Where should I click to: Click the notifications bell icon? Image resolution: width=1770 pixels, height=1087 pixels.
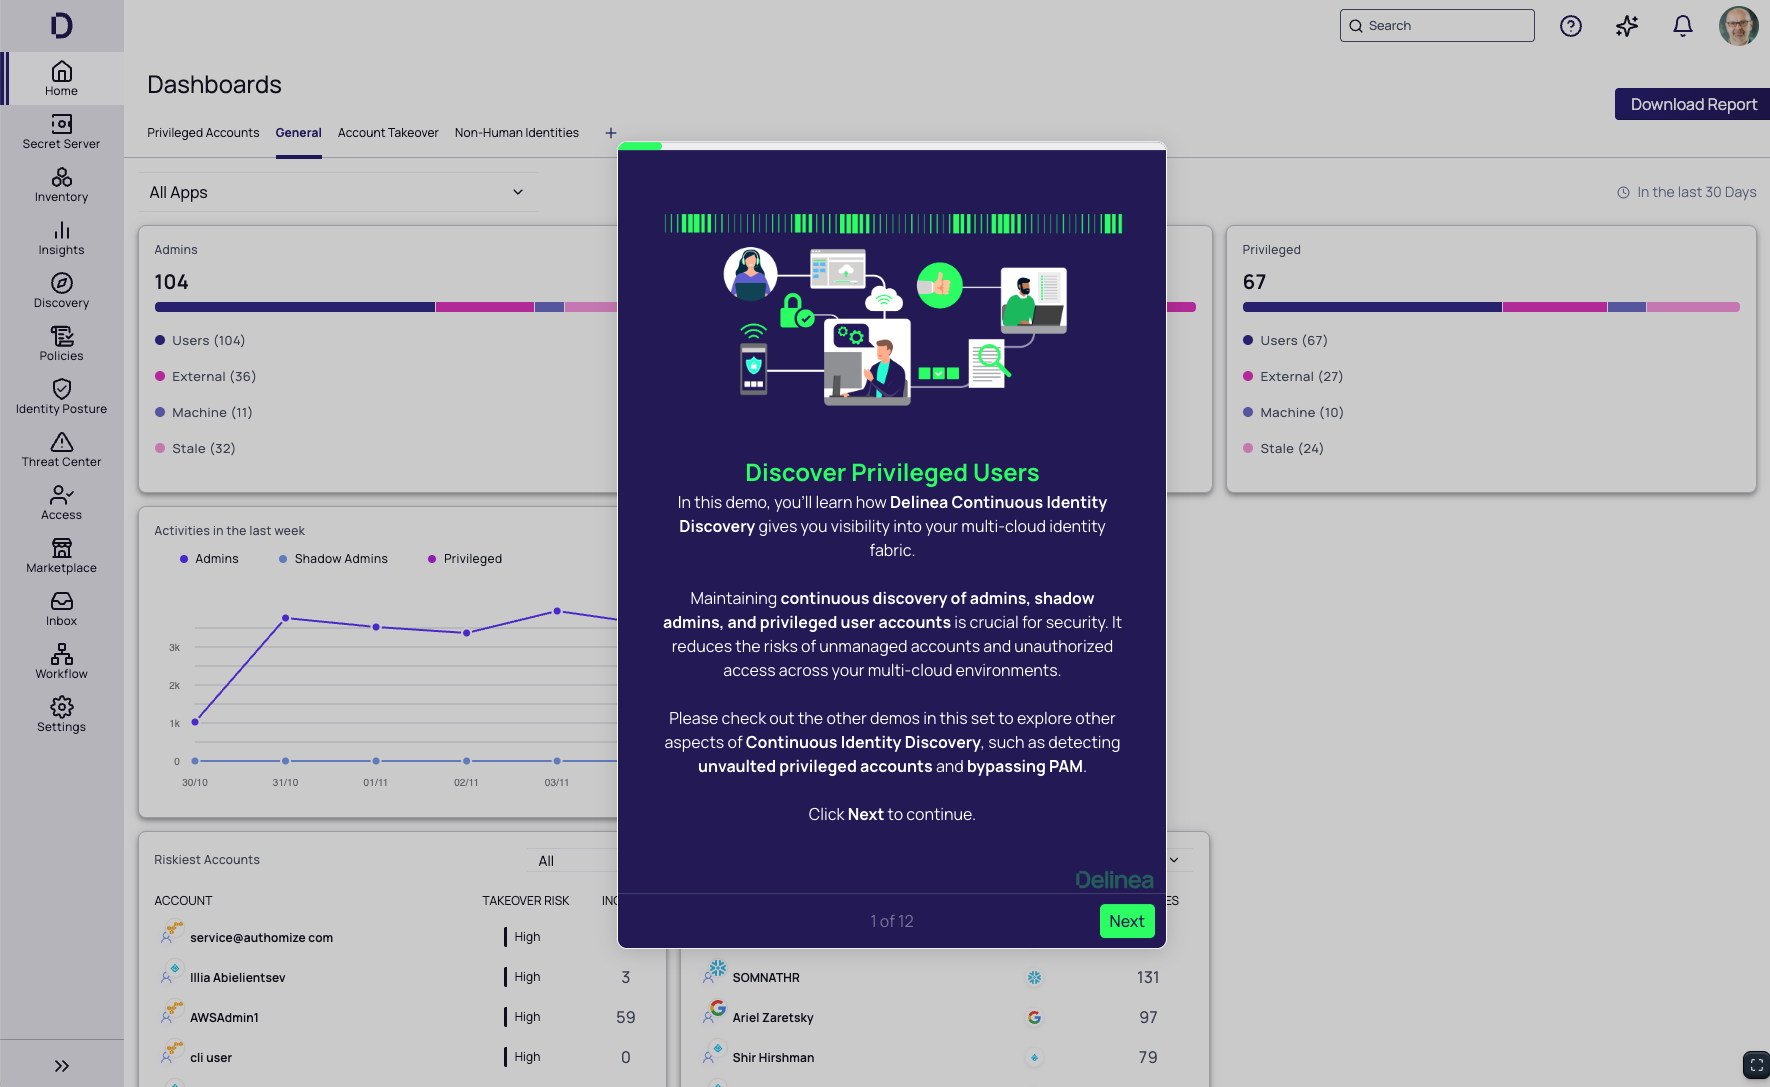(1682, 26)
